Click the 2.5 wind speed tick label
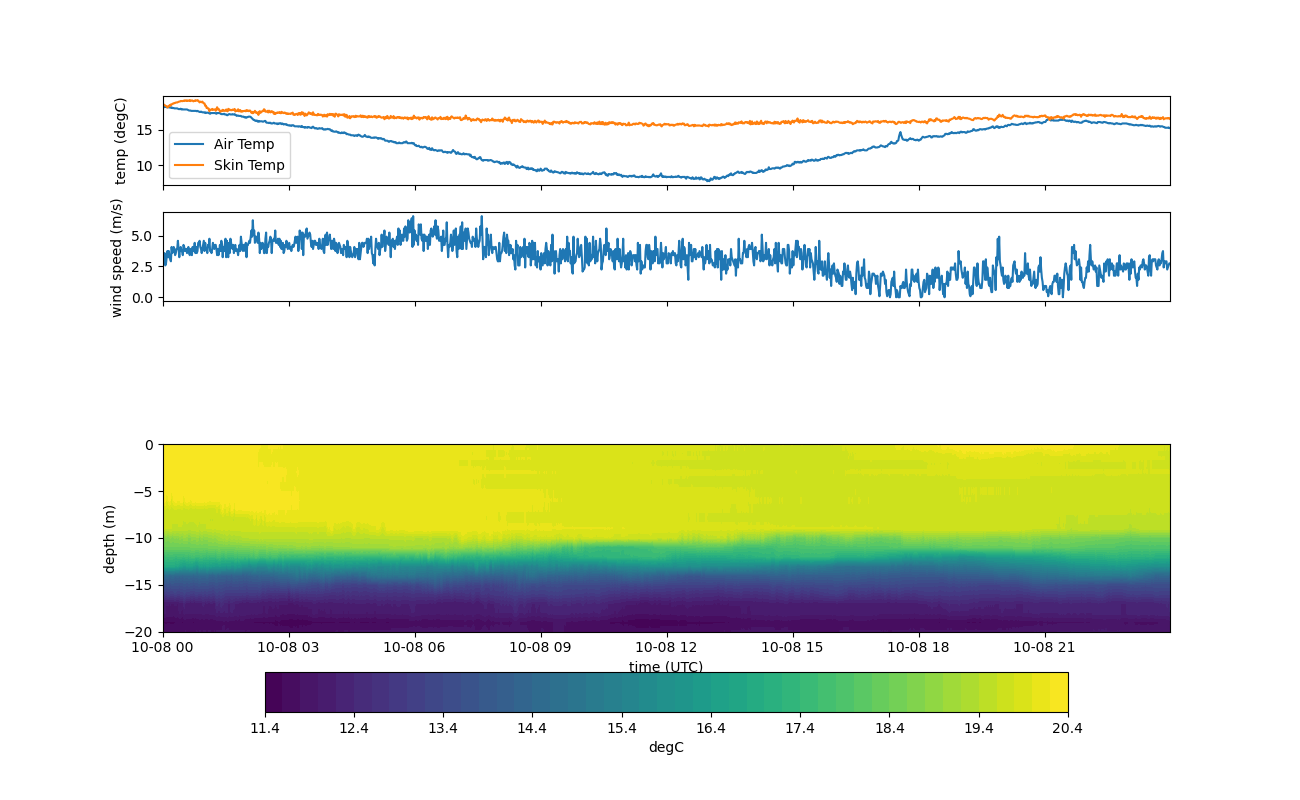This screenshot has width=1300, height=800. coord(142,267)
